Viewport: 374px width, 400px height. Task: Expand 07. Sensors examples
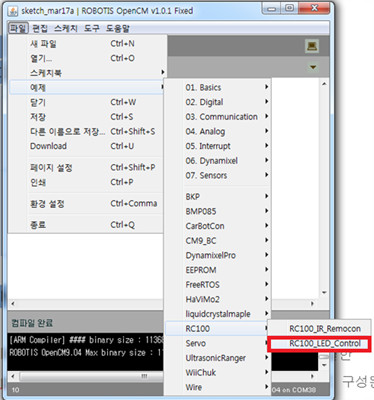218,176
